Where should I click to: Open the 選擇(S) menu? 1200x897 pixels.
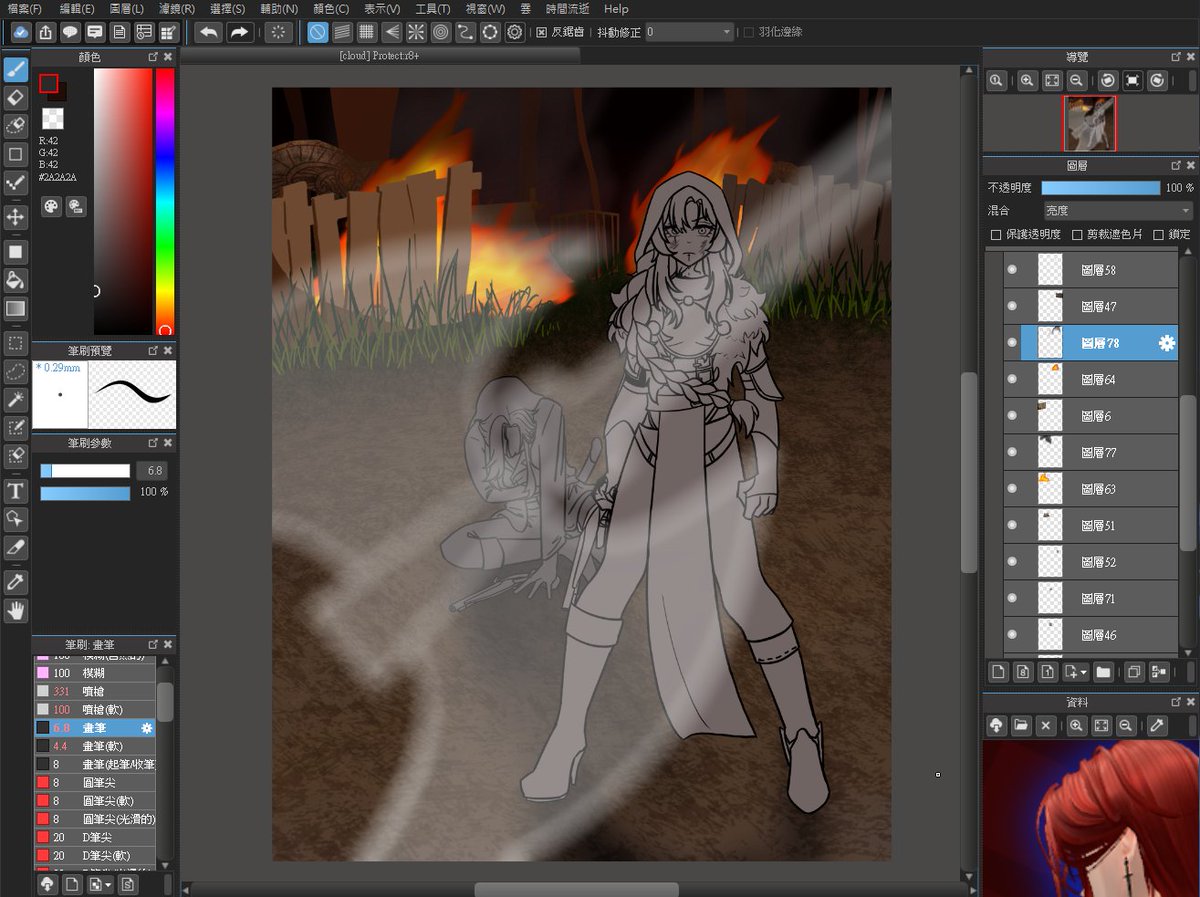point(226,8)
